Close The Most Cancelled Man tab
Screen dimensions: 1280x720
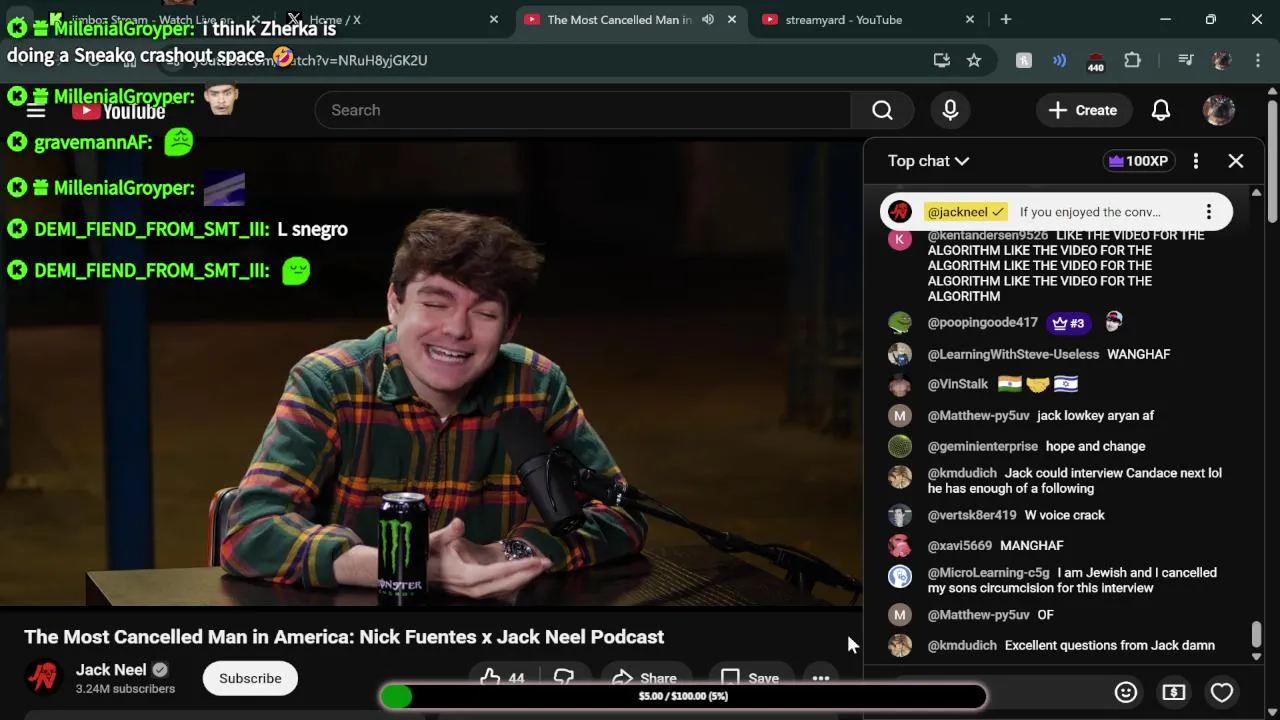732,19
